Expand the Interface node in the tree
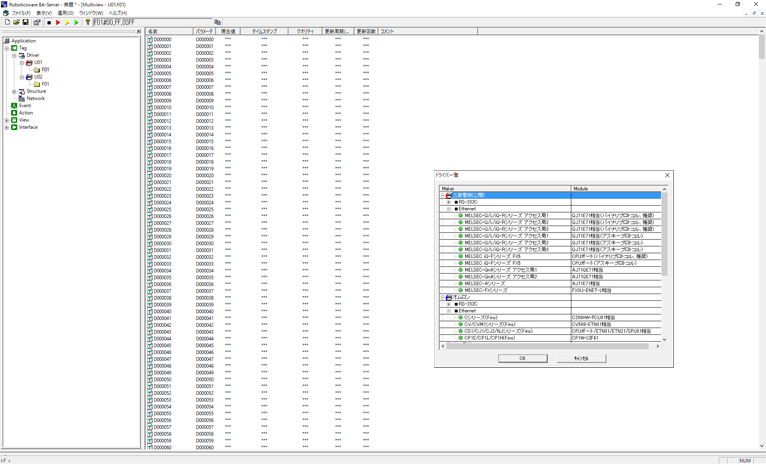Image resolution: width=766 pixels, height=464 pixels. pyautogui.click(x=7, y=127)
